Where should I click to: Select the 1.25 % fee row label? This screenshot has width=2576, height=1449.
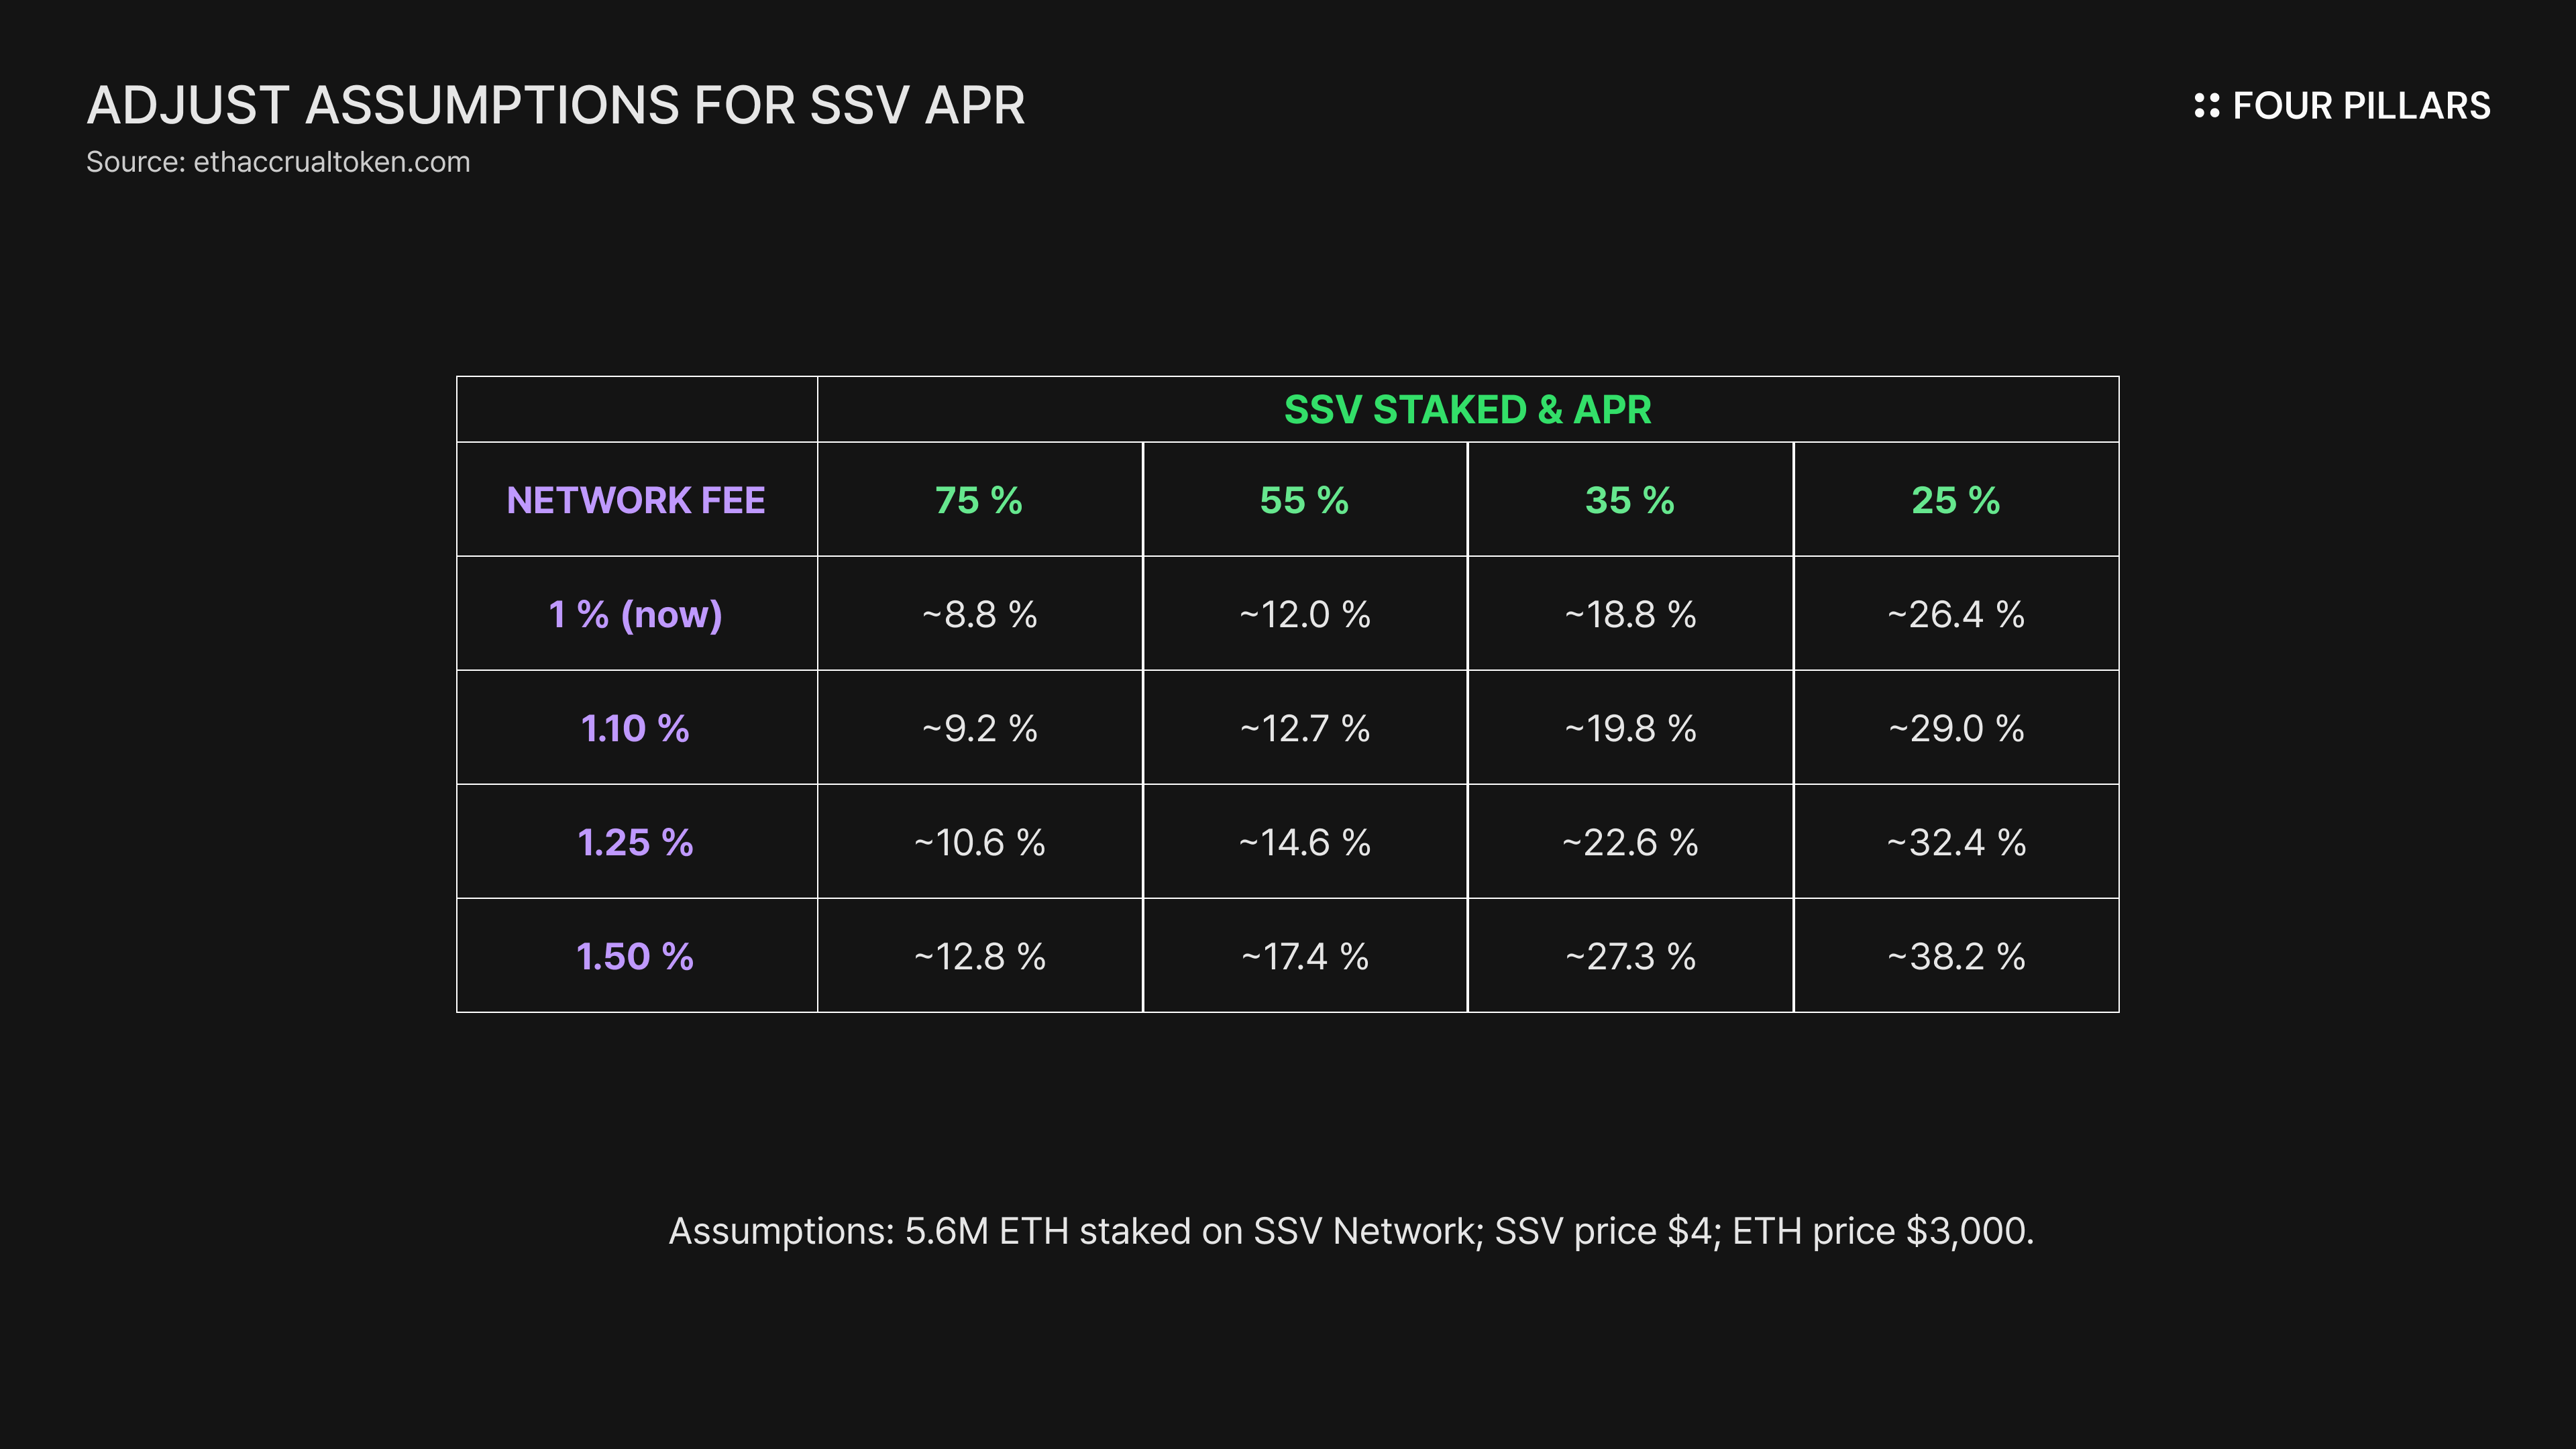(x=636, y=842)
